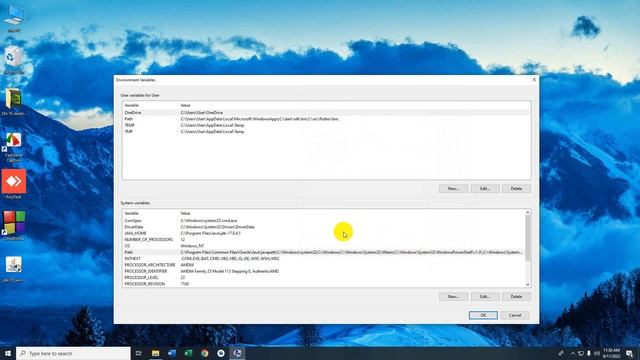
Task: Select the NUMBER_OF_PROCESSORS system variable
Action: pyautogui.click(x=324, y=240)
